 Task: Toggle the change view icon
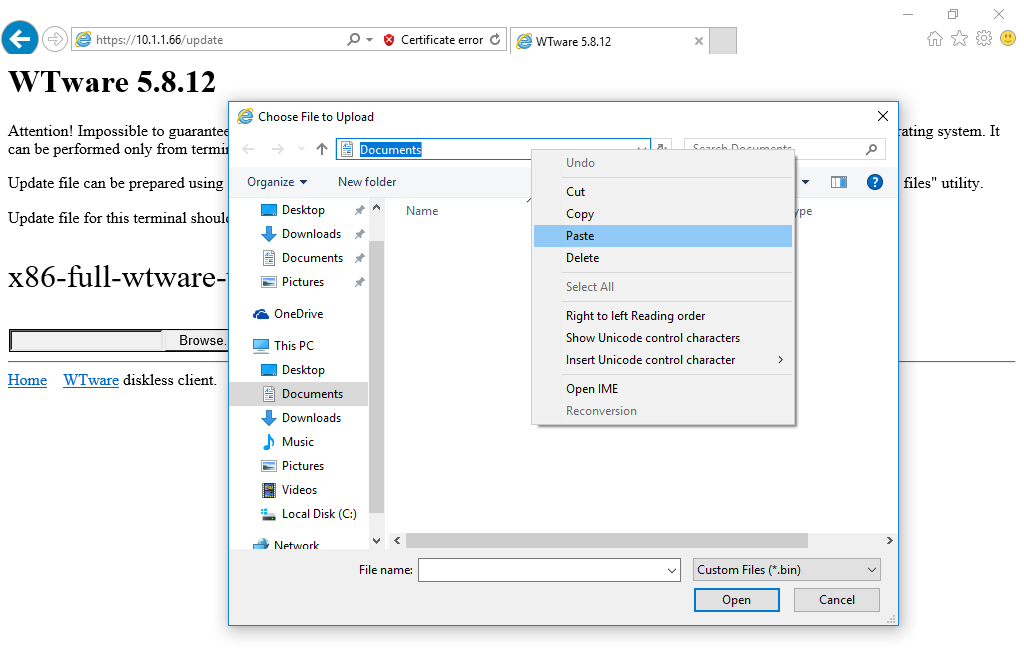pyautogui.click(x=838, y=181)
